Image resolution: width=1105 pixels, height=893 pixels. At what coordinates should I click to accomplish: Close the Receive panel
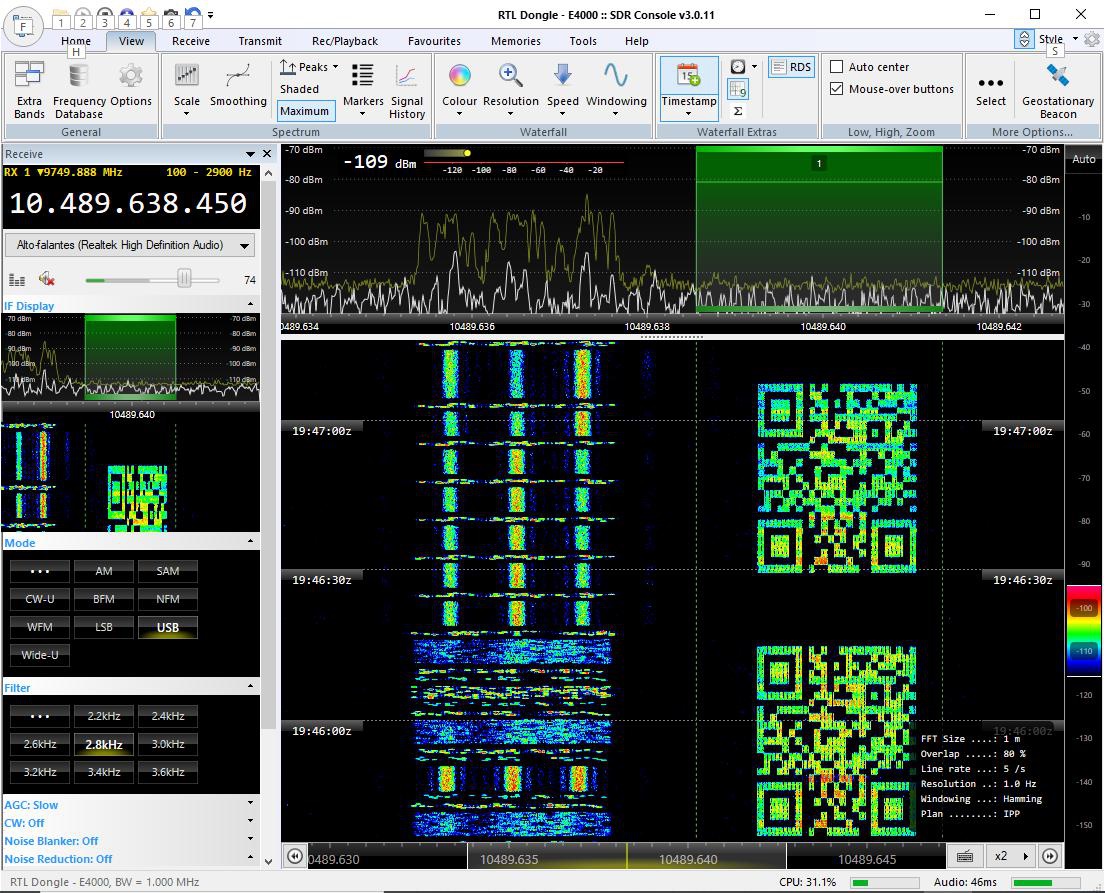pyautogui.click(x=267, y=154)
